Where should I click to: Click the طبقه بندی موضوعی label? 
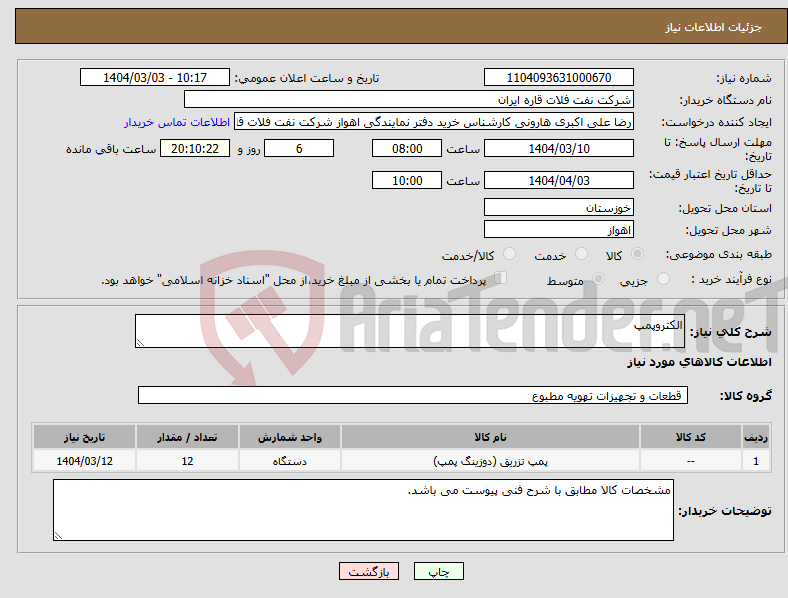click(x=719, y=254)
